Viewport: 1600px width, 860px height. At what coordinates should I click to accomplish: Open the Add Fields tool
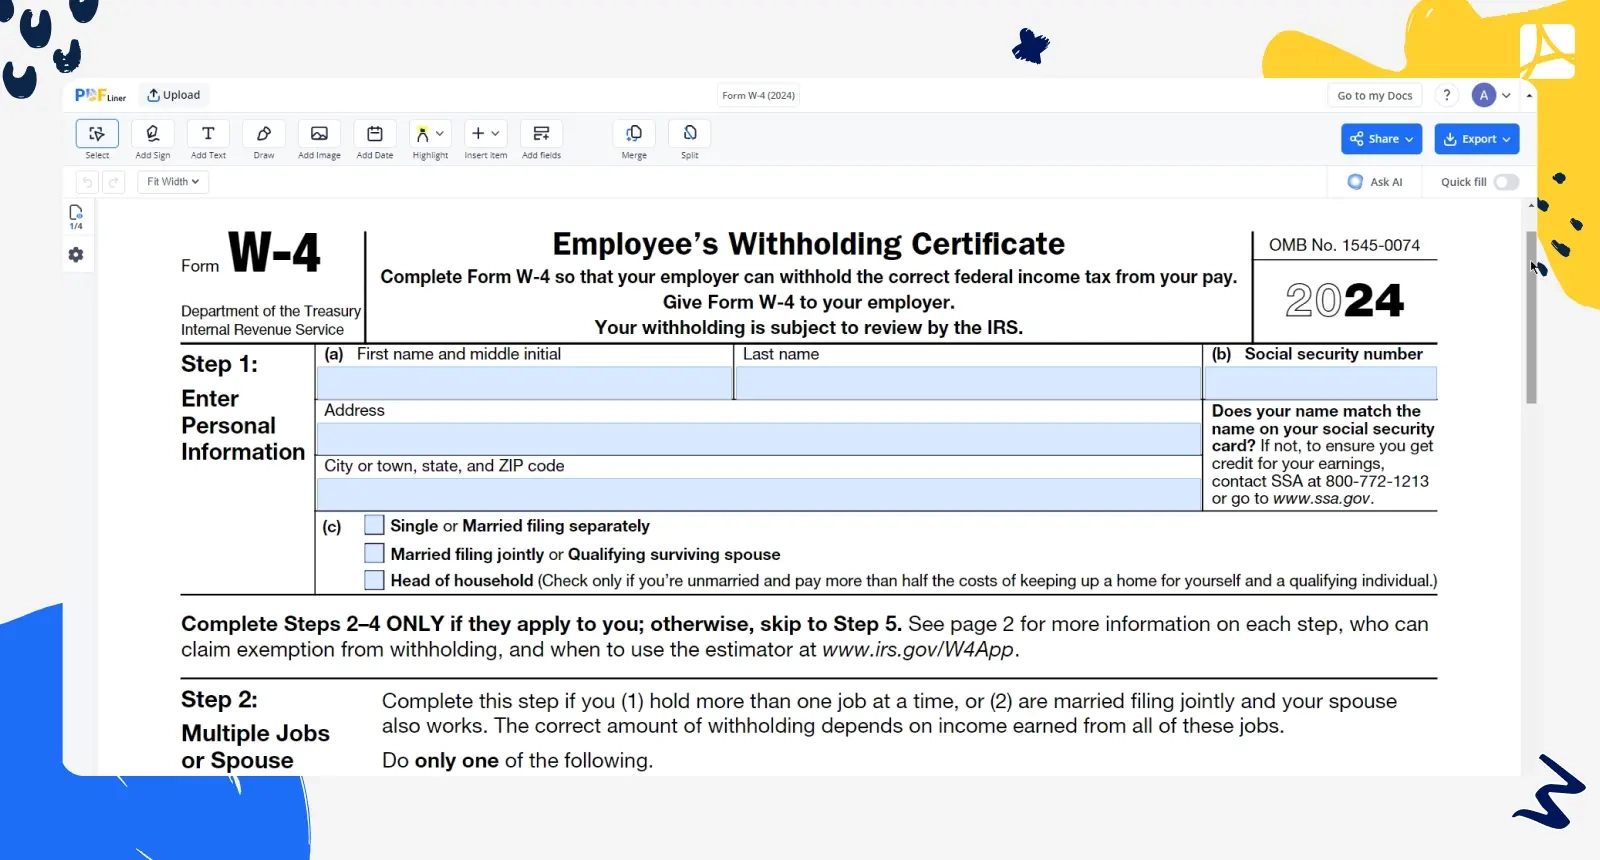(541, 134)
